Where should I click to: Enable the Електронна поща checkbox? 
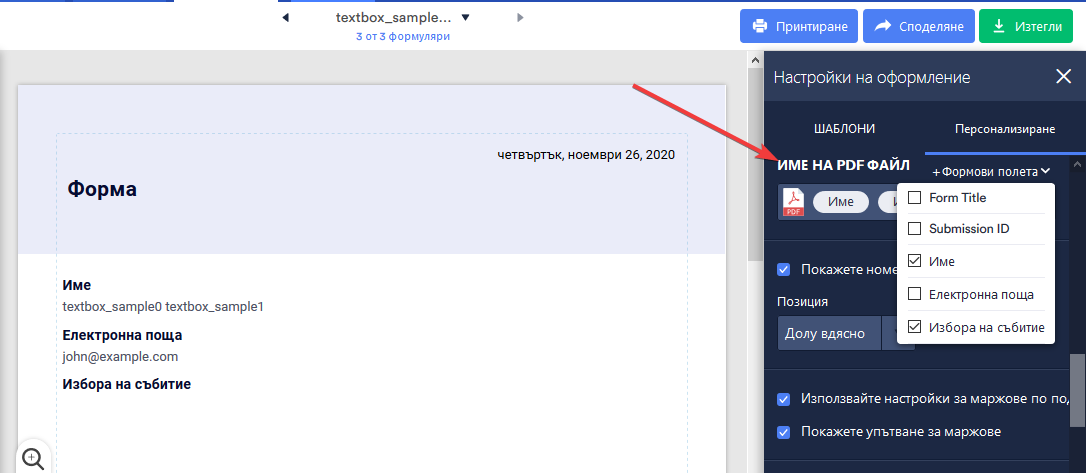[x=914, y=294]
